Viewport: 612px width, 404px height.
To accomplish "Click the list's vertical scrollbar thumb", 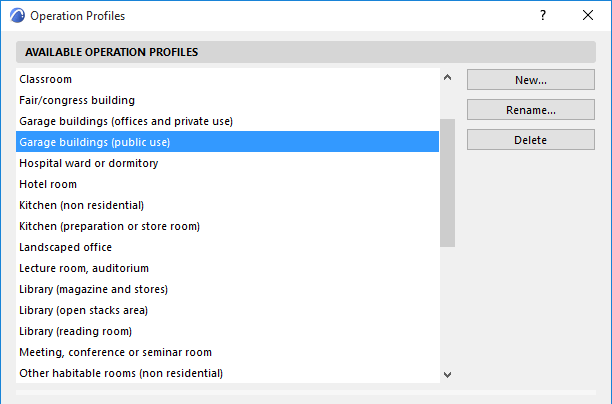I will coord(447,183).
